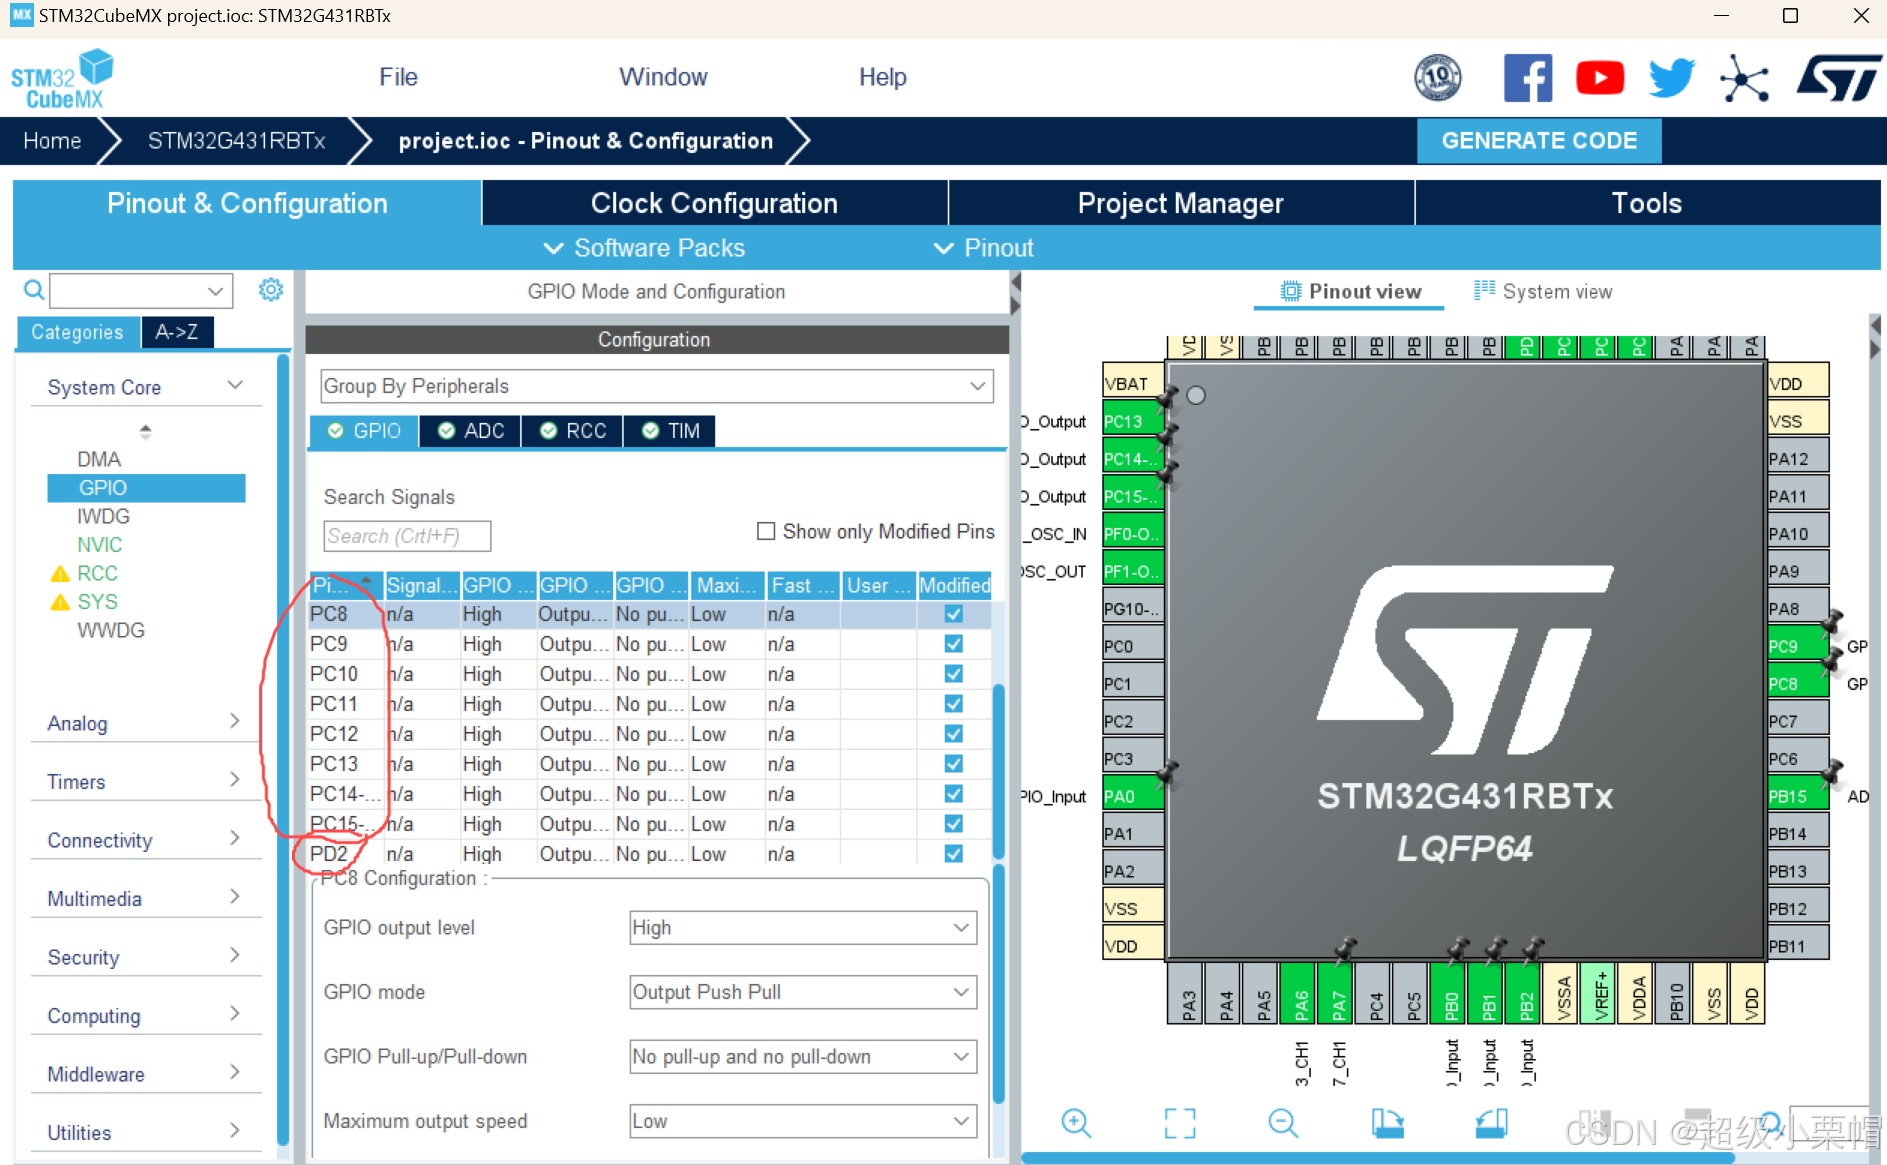
Task: Zoom in on the pinout view
Action: [1076, 1123]
